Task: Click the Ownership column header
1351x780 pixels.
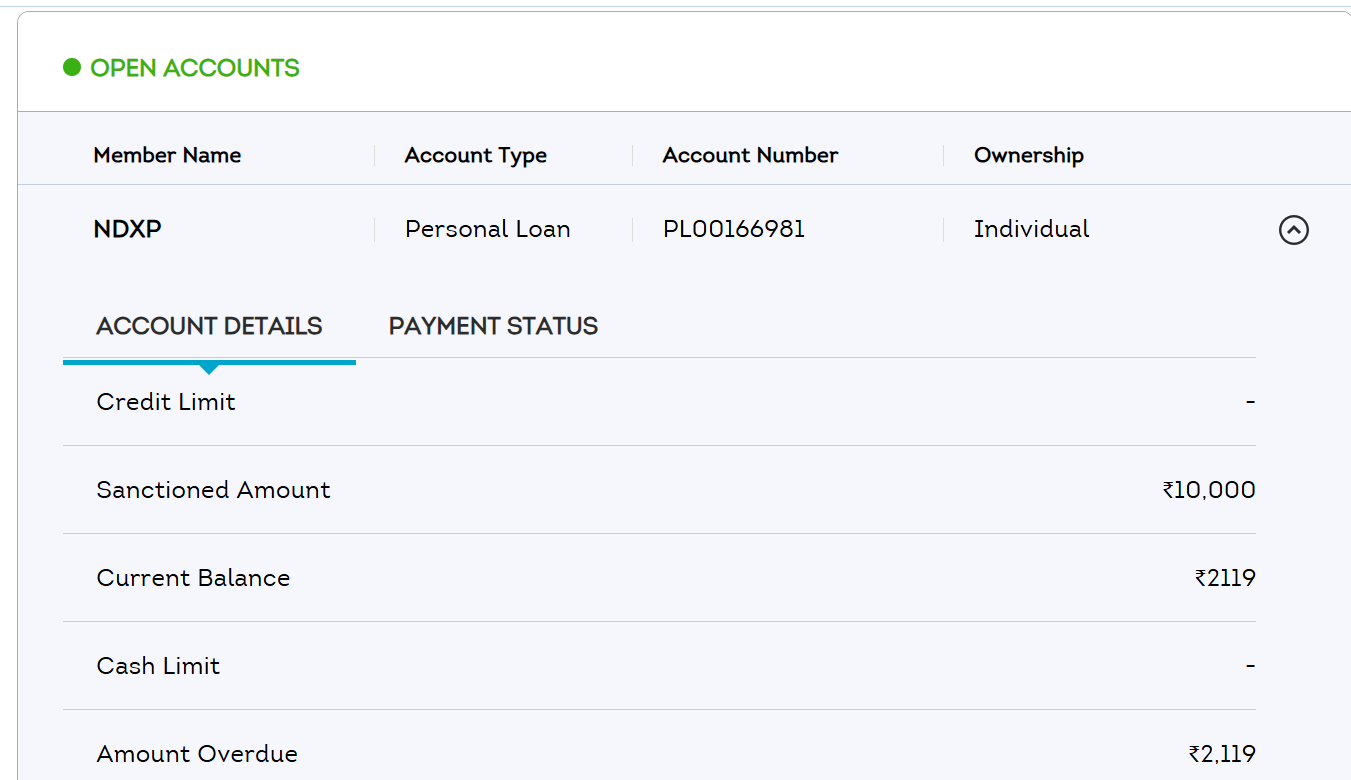Action: tap(1028, 156)
